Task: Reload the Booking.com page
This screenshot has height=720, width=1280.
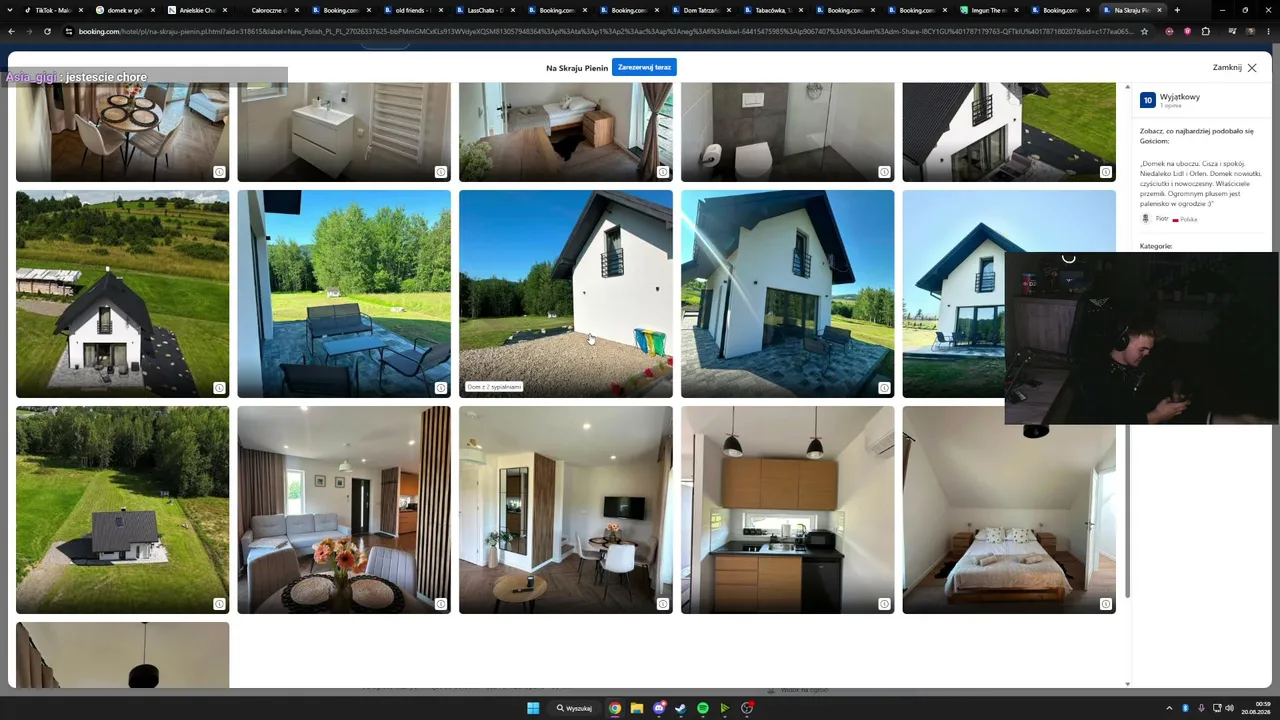Action: (x=47, y=31)
